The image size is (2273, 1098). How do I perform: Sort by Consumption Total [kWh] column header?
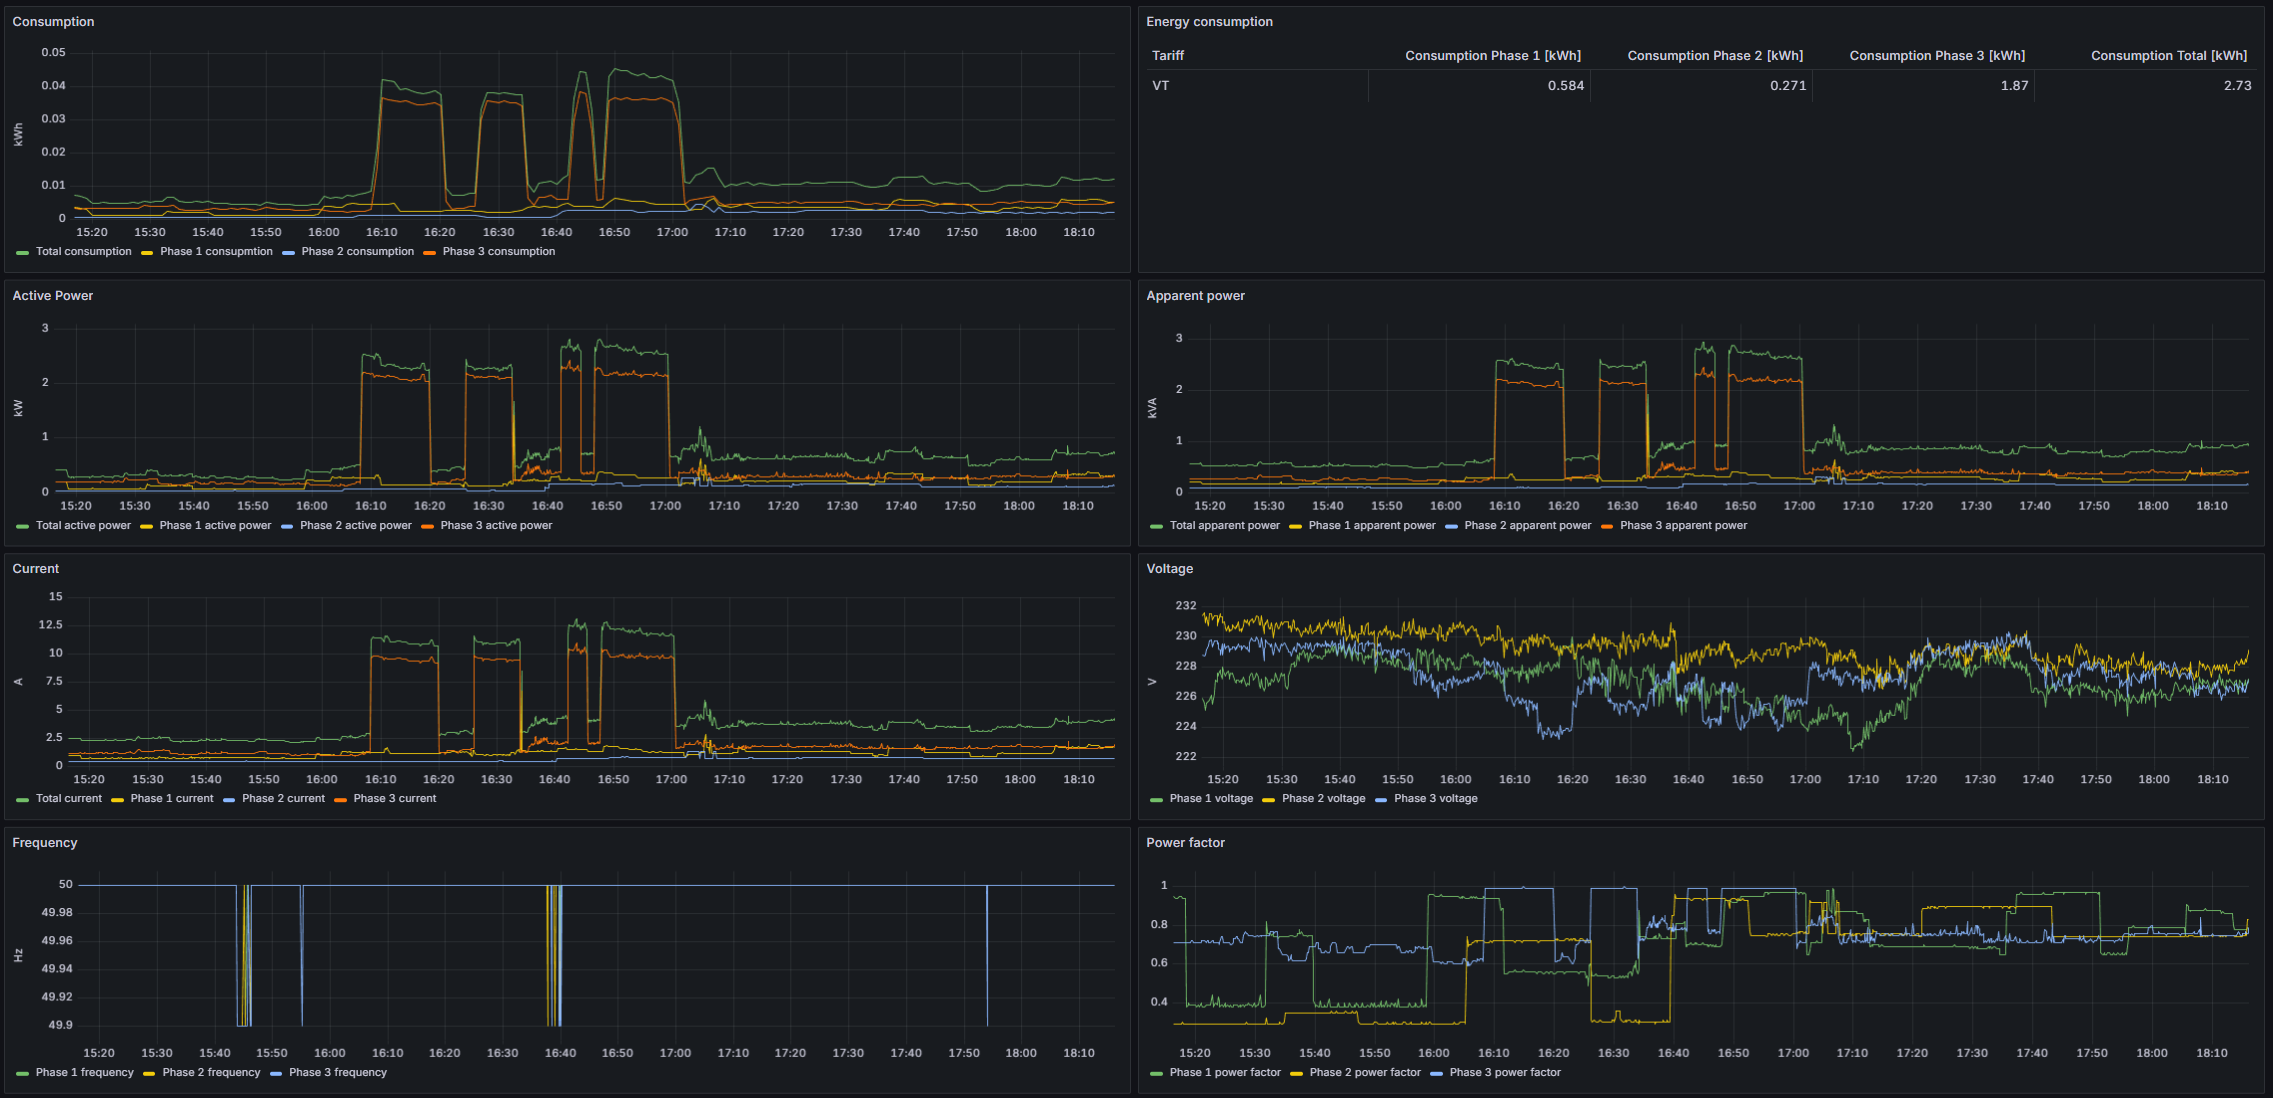[2168, 56]
